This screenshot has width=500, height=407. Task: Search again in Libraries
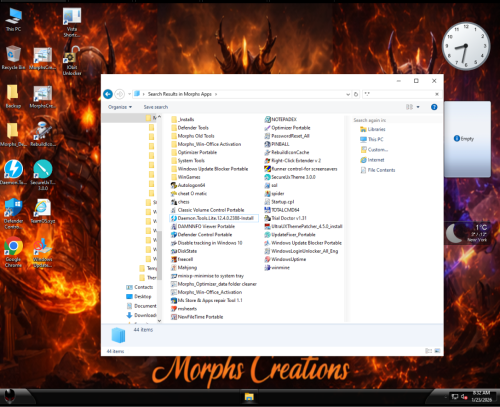pyautogui.click(x=373, y=129)
